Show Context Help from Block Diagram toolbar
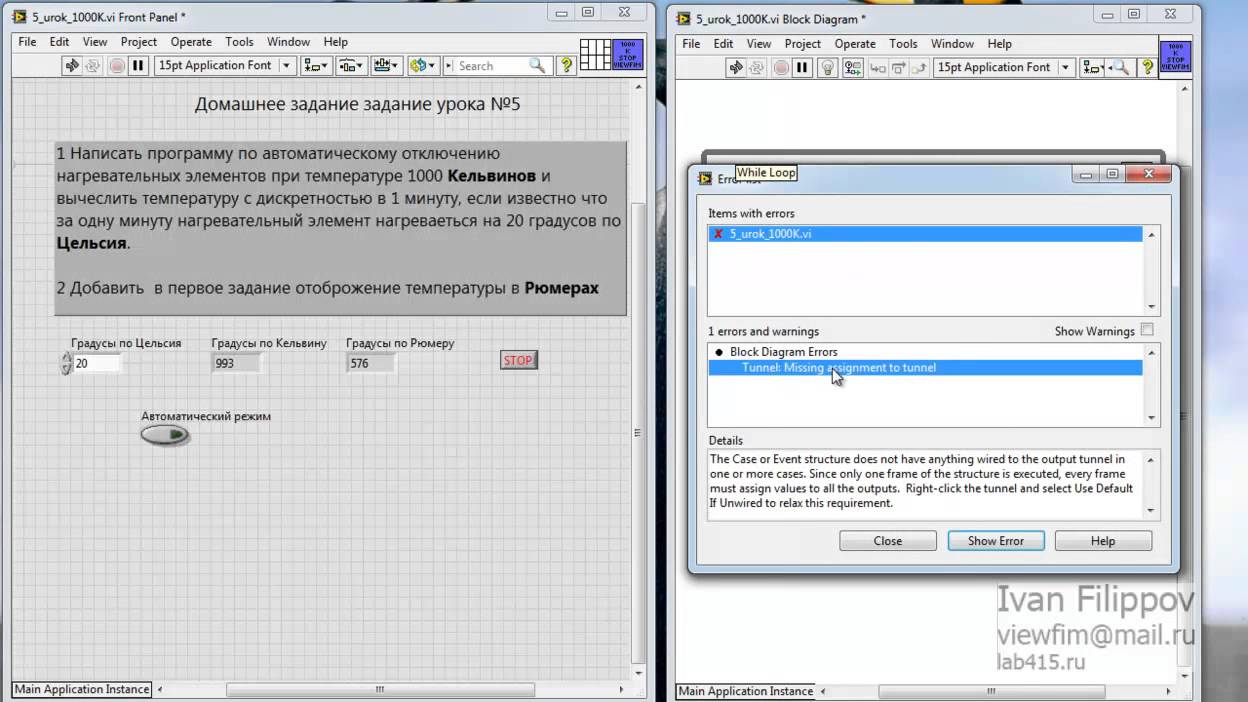 [1146, 68]
